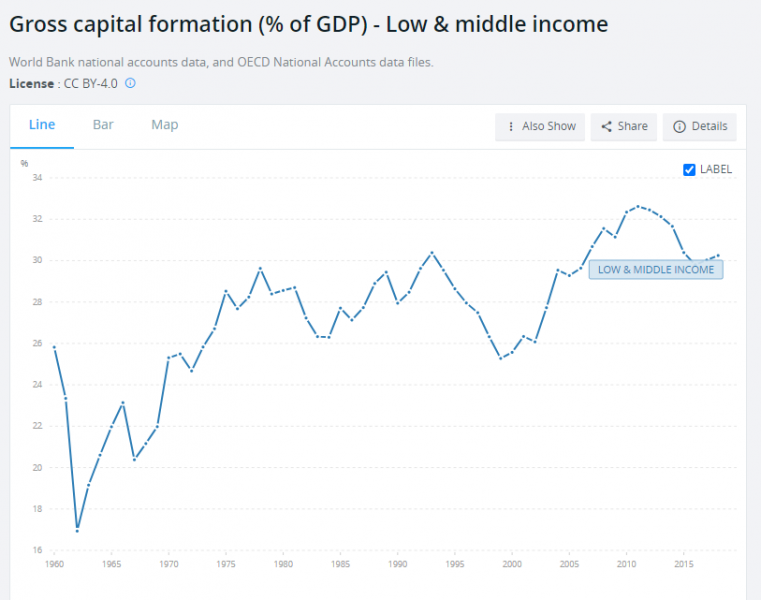761x600 pixels.
Task: Click the Also Show dots icon
Action: [x=511, y=127]
